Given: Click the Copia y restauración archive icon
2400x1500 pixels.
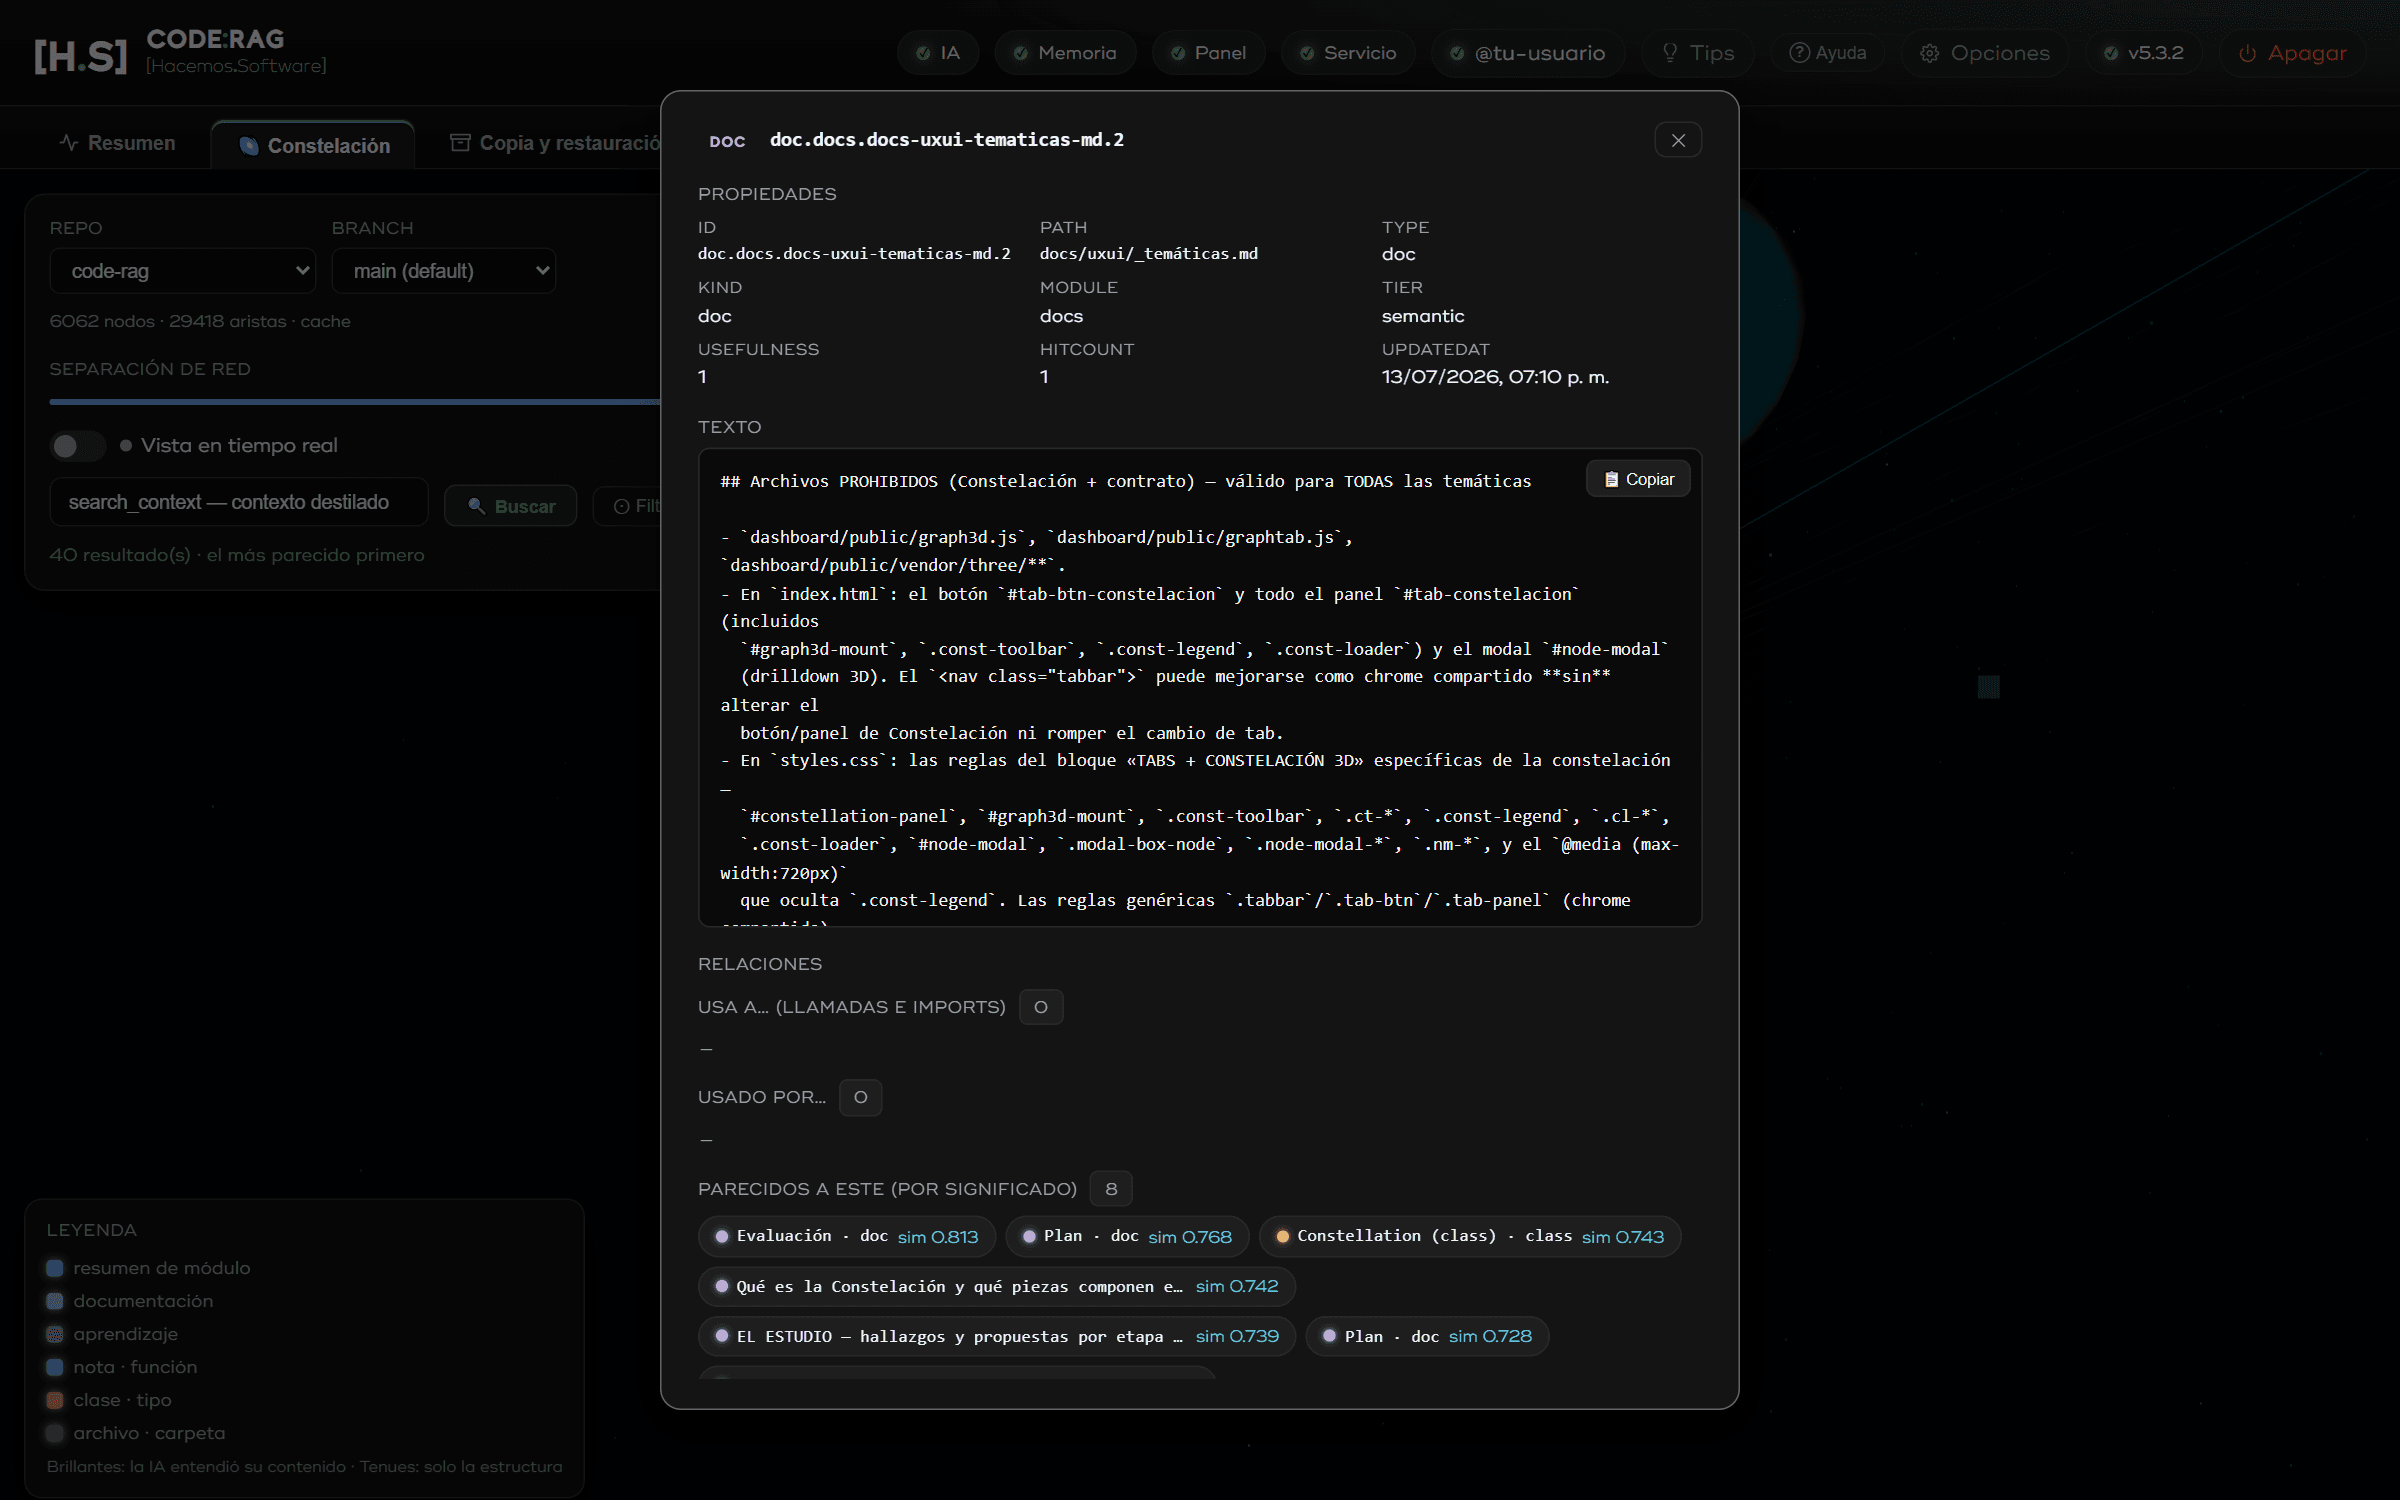Looking at the screenshot, I should coord(460,142).
